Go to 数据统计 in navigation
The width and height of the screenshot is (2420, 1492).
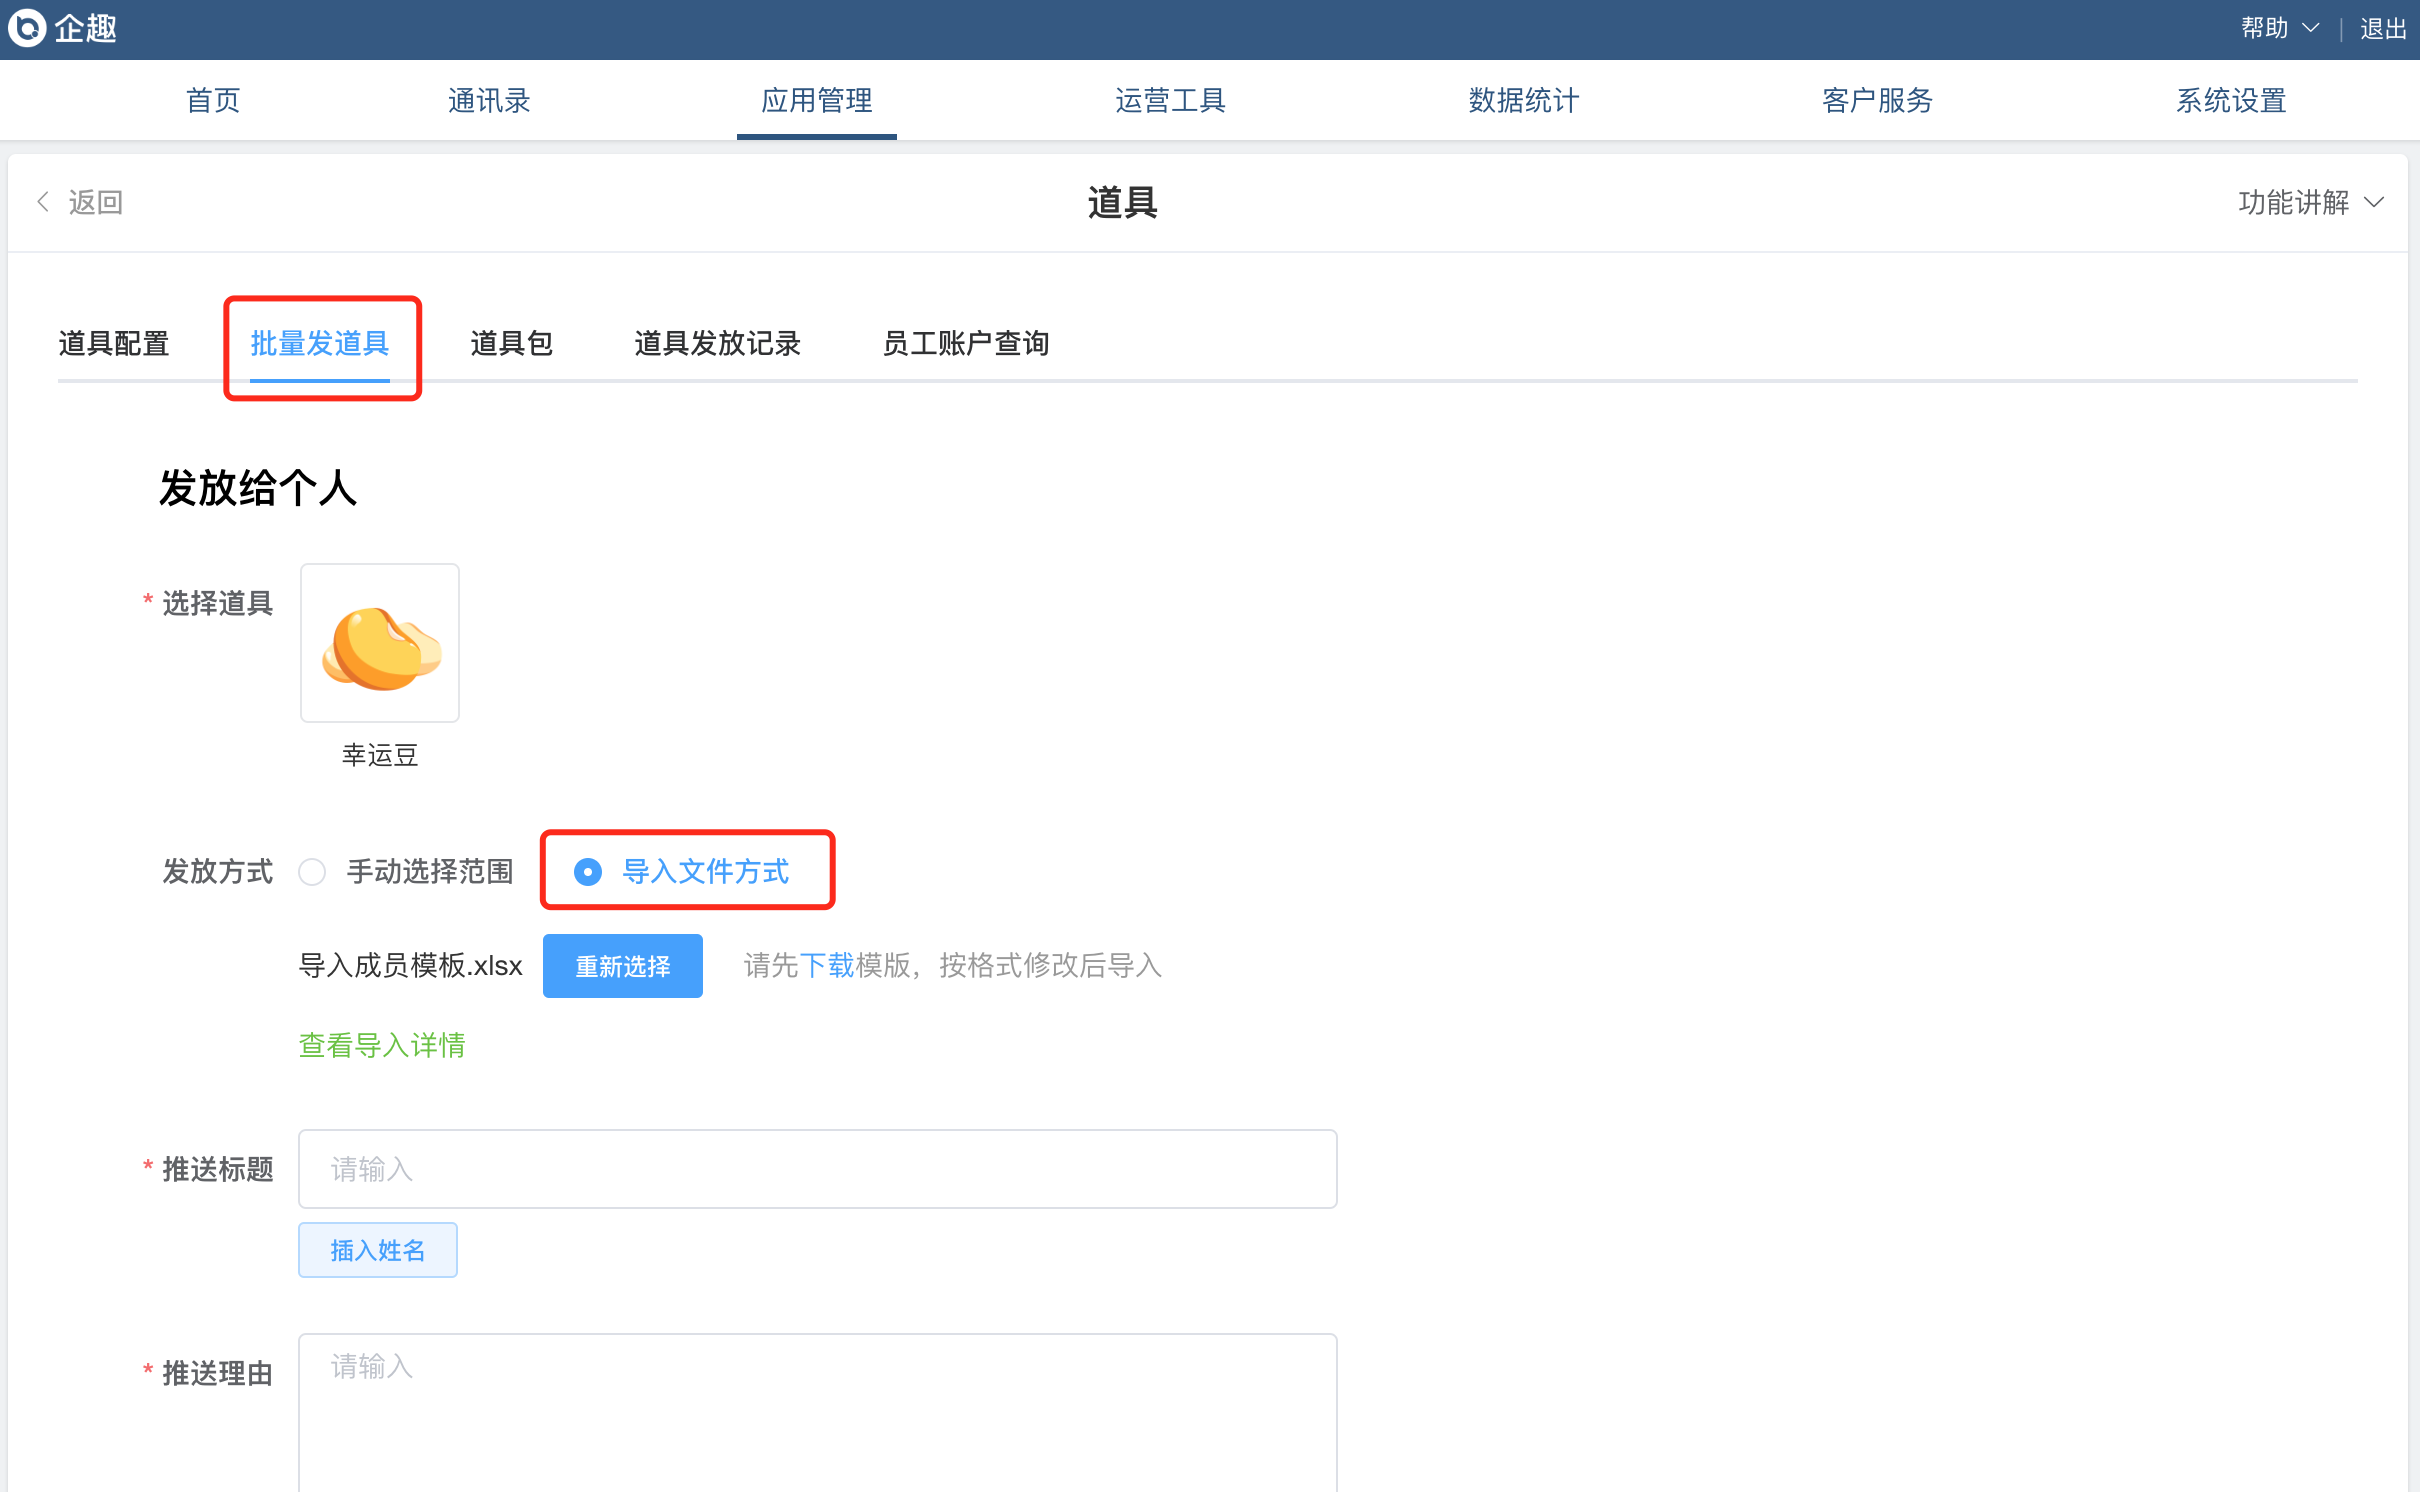click(x=1523, y=100)
